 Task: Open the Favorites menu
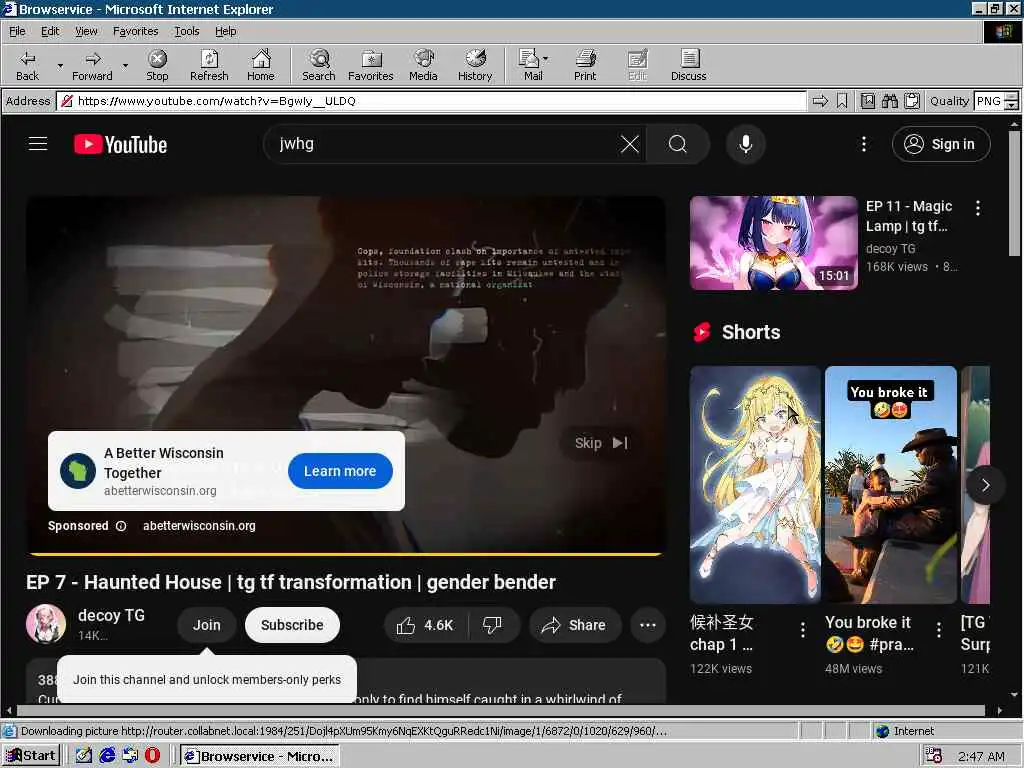pyautogui.click(x=135, y=31)
